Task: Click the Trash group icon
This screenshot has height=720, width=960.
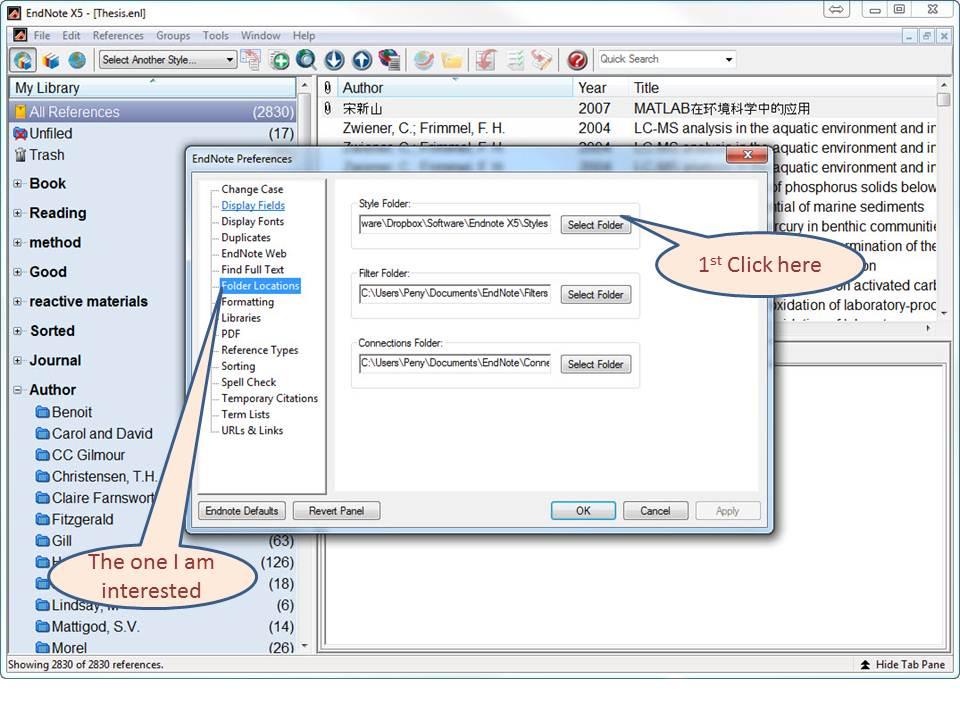Action: tap(20, 155)
